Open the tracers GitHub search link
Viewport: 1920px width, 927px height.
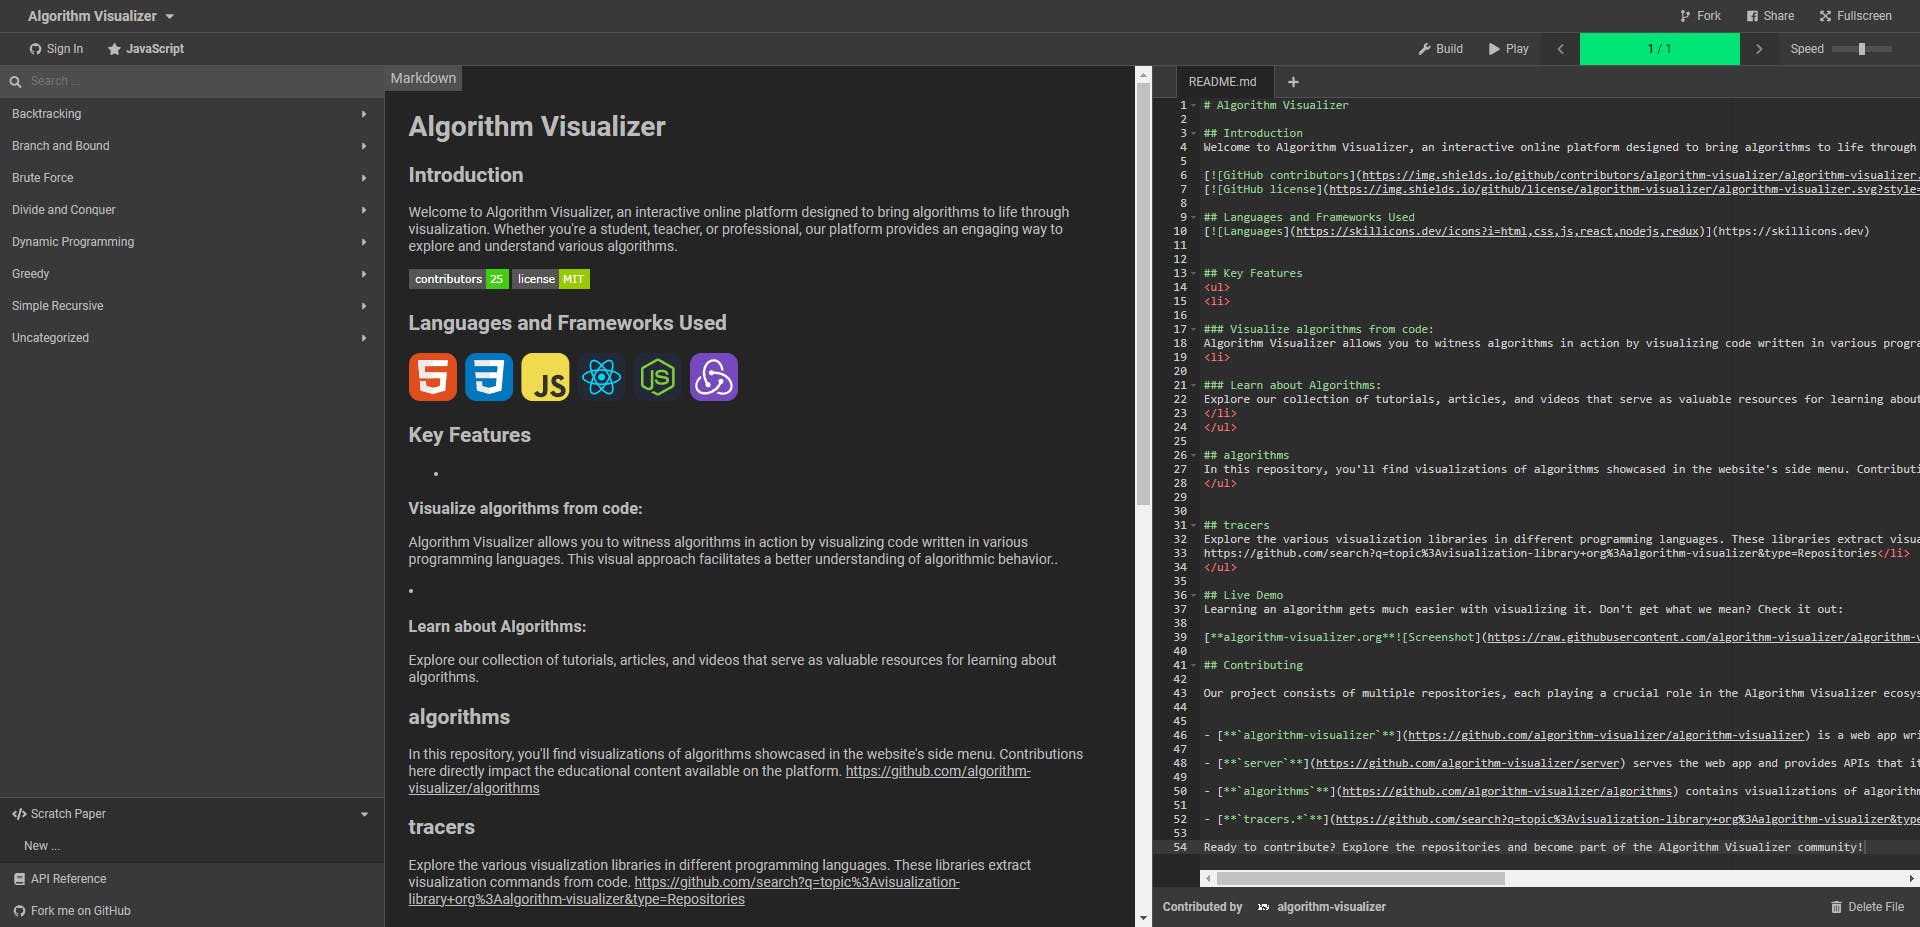[x=797, y=882]
